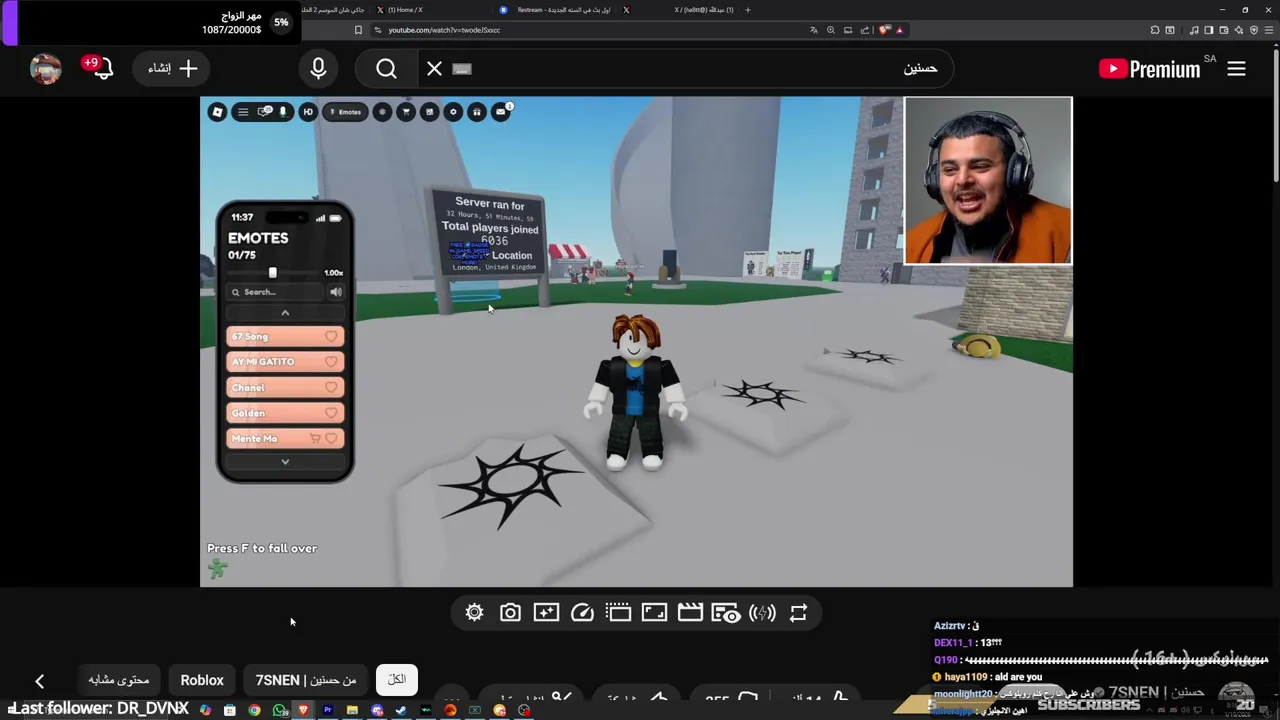Open the playback speed gauge

point(582,613)
